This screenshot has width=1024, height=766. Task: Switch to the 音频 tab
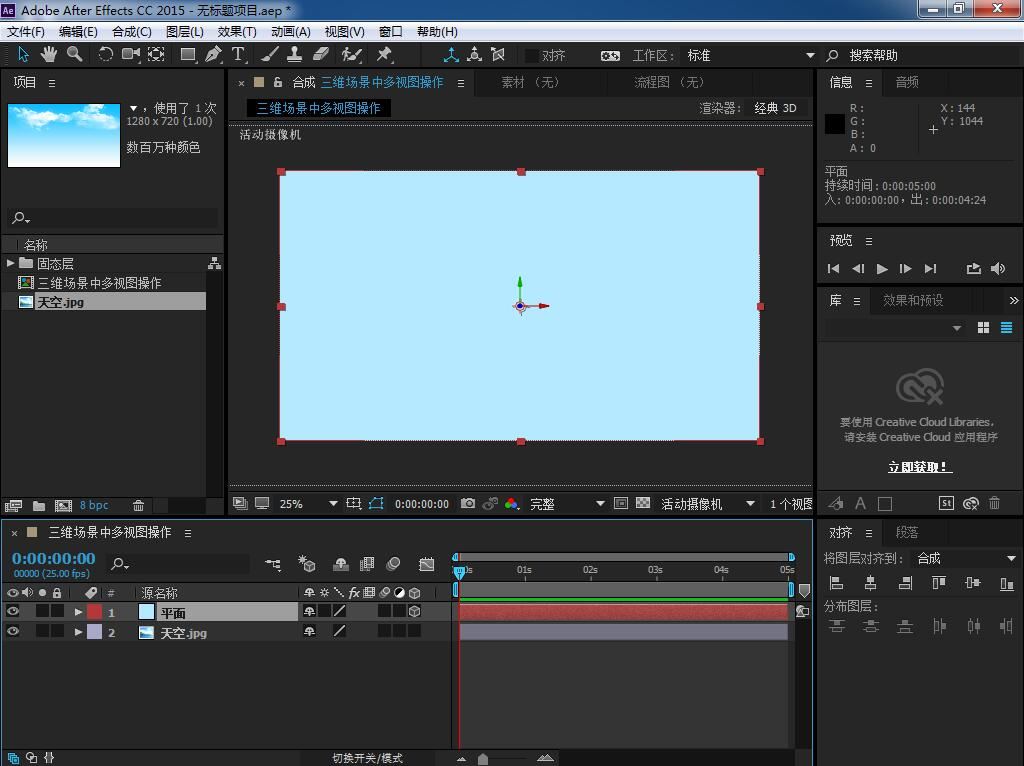(x=907, y=83)
